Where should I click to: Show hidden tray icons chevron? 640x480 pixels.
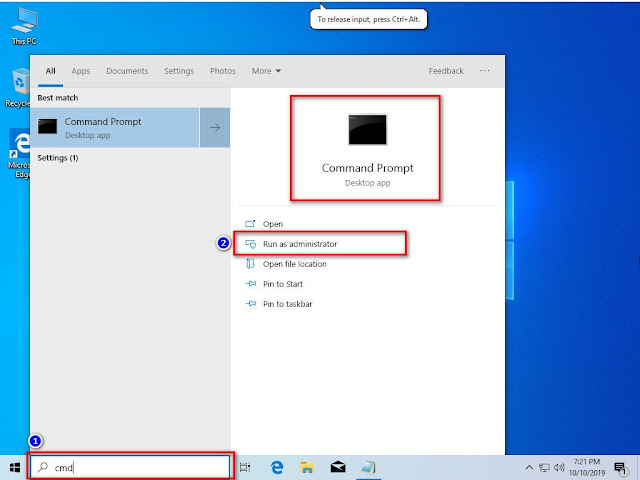click(529, 467)
